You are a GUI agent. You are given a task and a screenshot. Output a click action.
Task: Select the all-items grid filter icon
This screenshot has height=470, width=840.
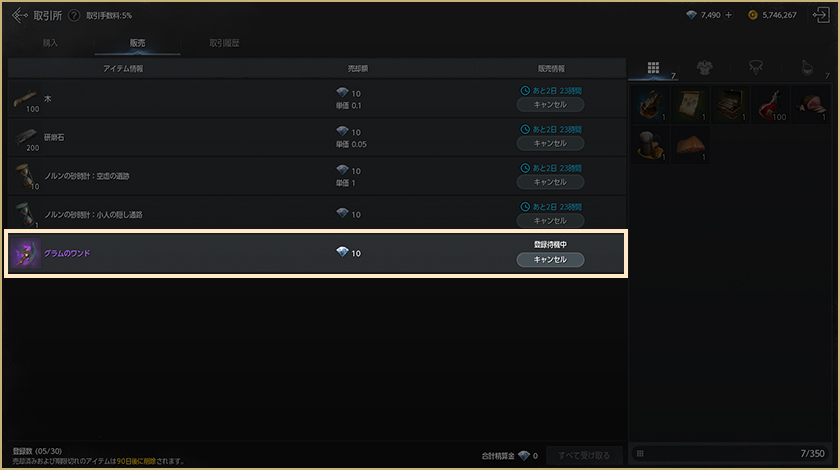point(653,68)
